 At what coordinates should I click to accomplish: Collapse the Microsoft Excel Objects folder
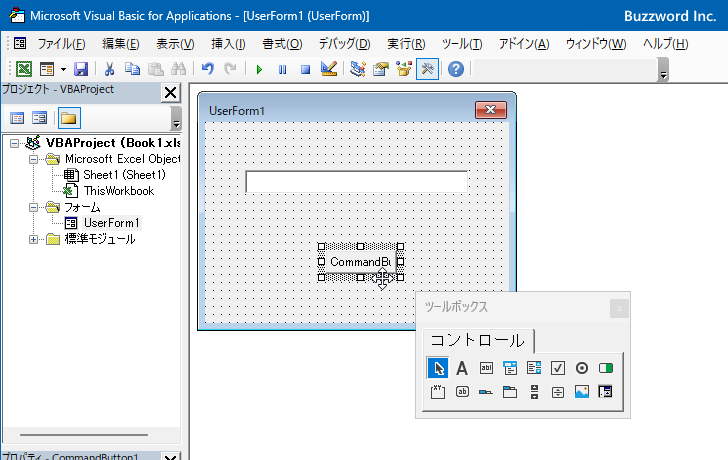point(33,160)
